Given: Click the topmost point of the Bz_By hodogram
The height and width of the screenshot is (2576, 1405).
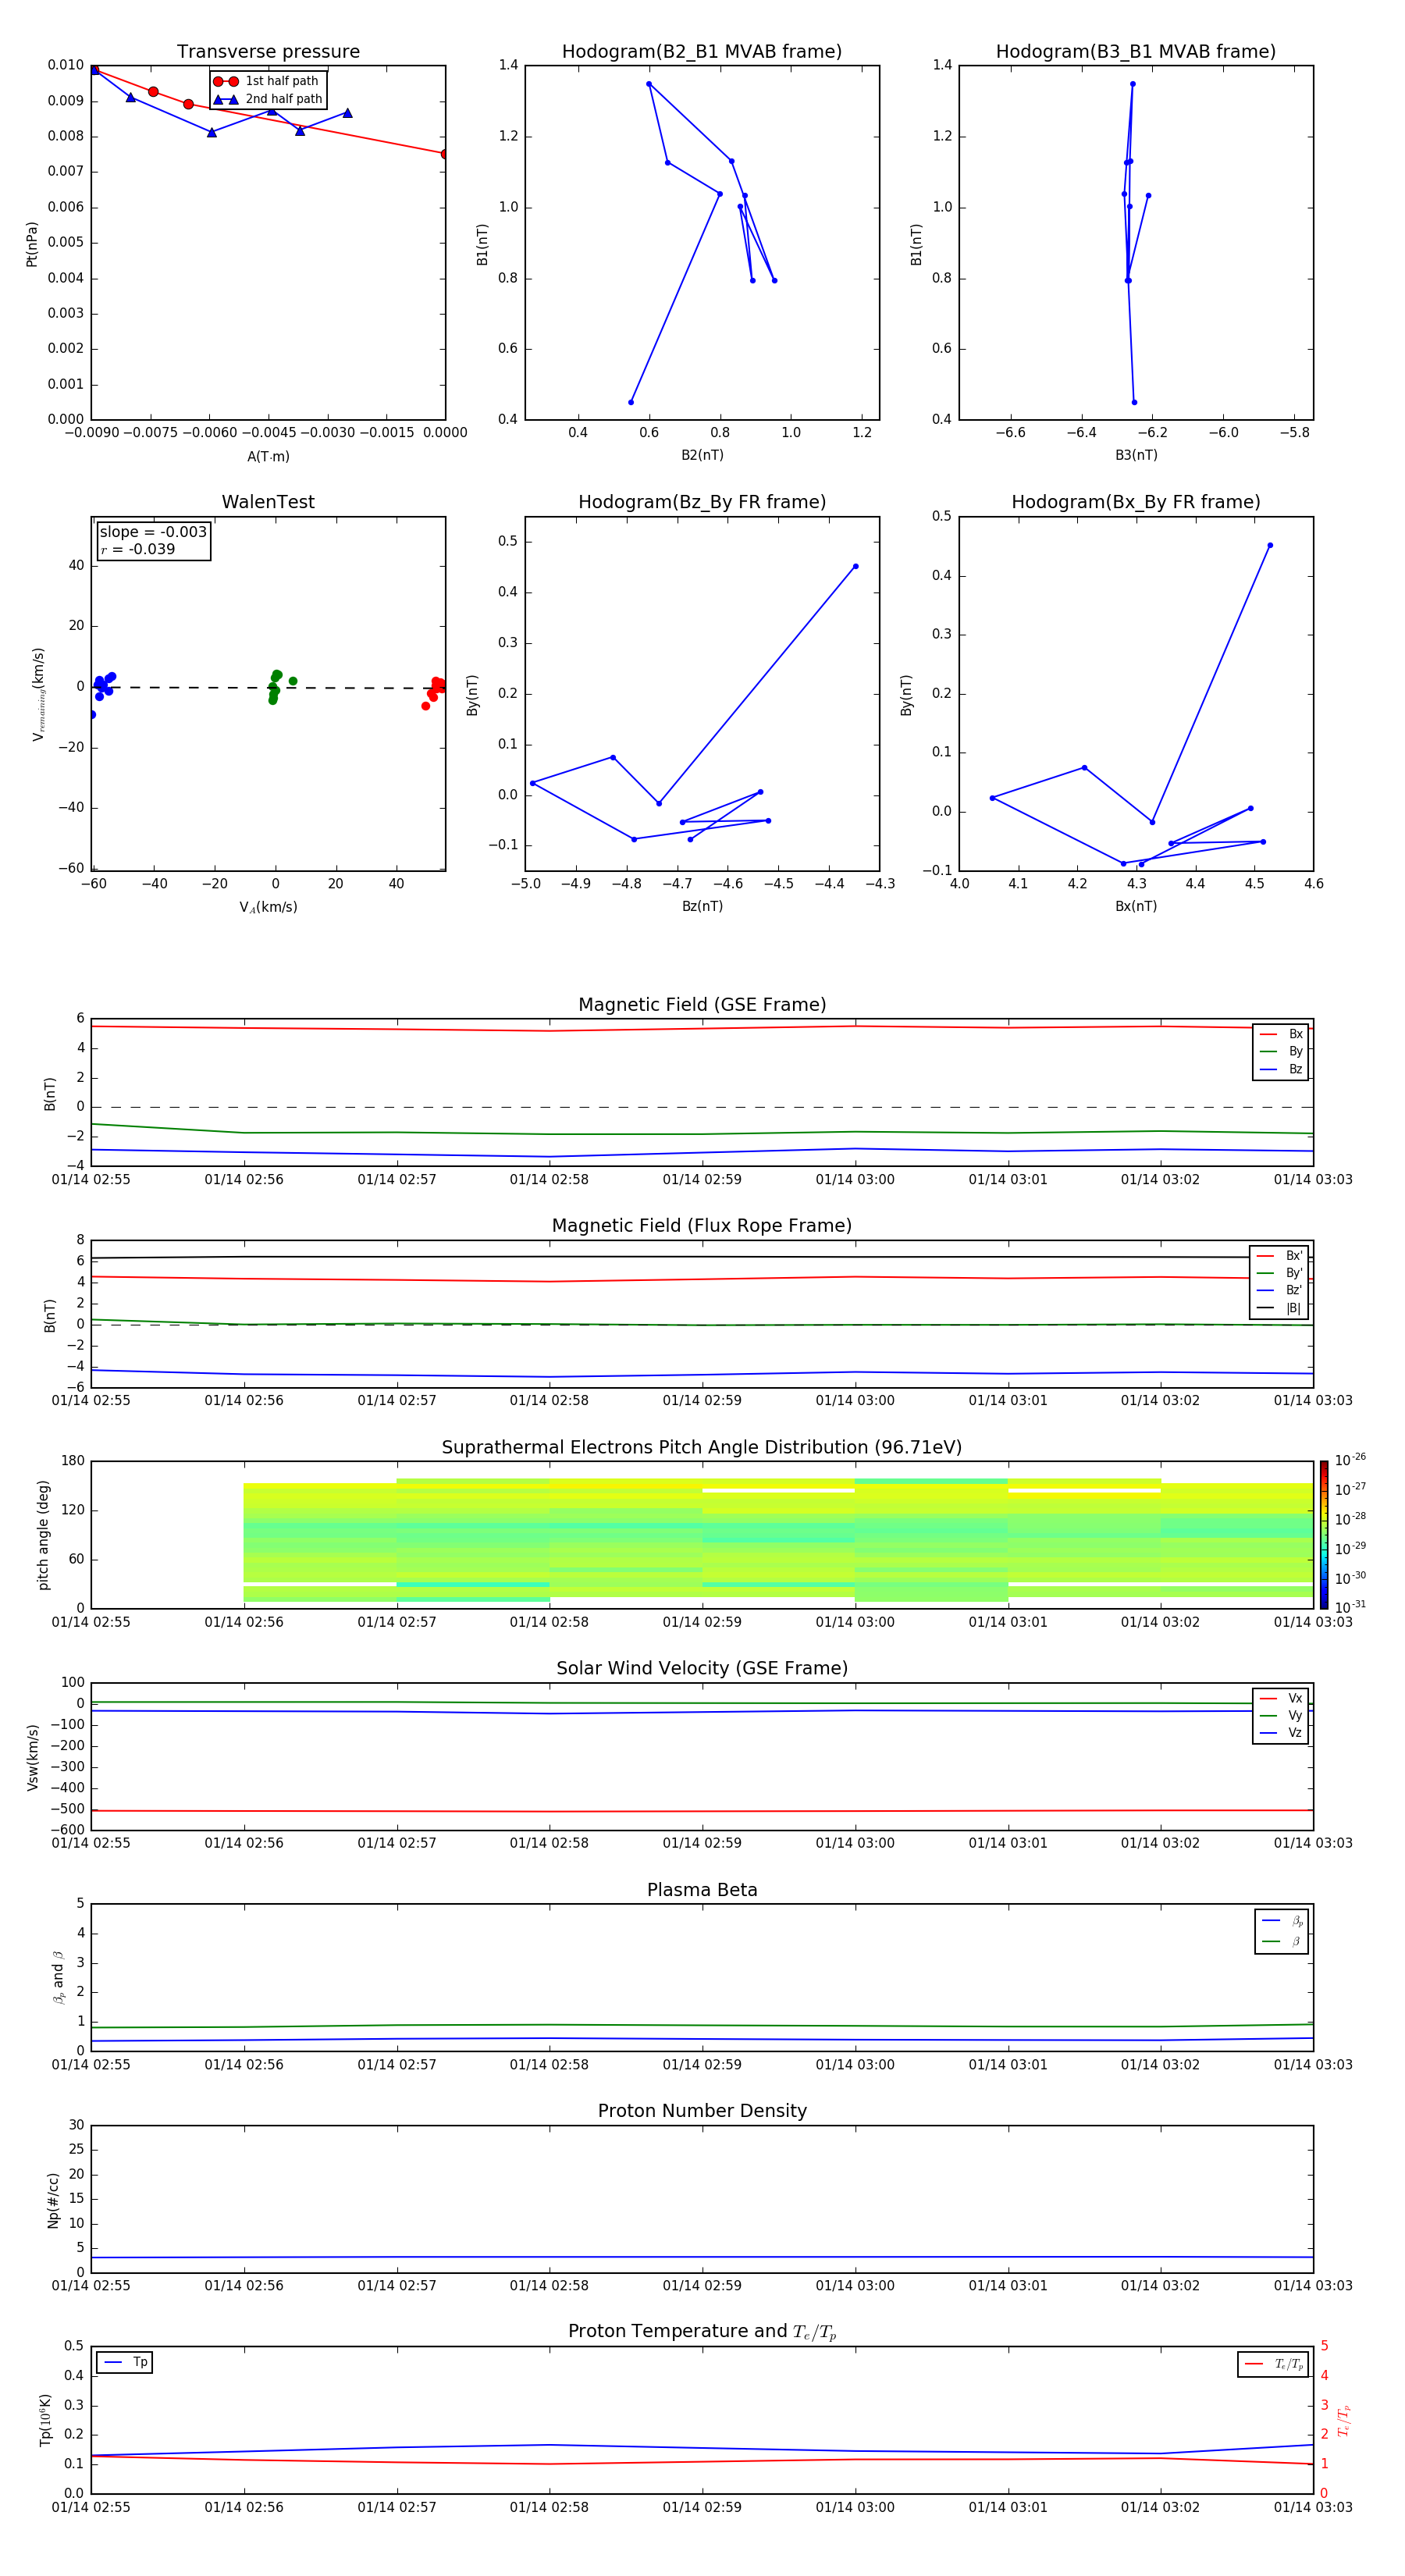Looking at the screenshot, I should tap(855, 567).
